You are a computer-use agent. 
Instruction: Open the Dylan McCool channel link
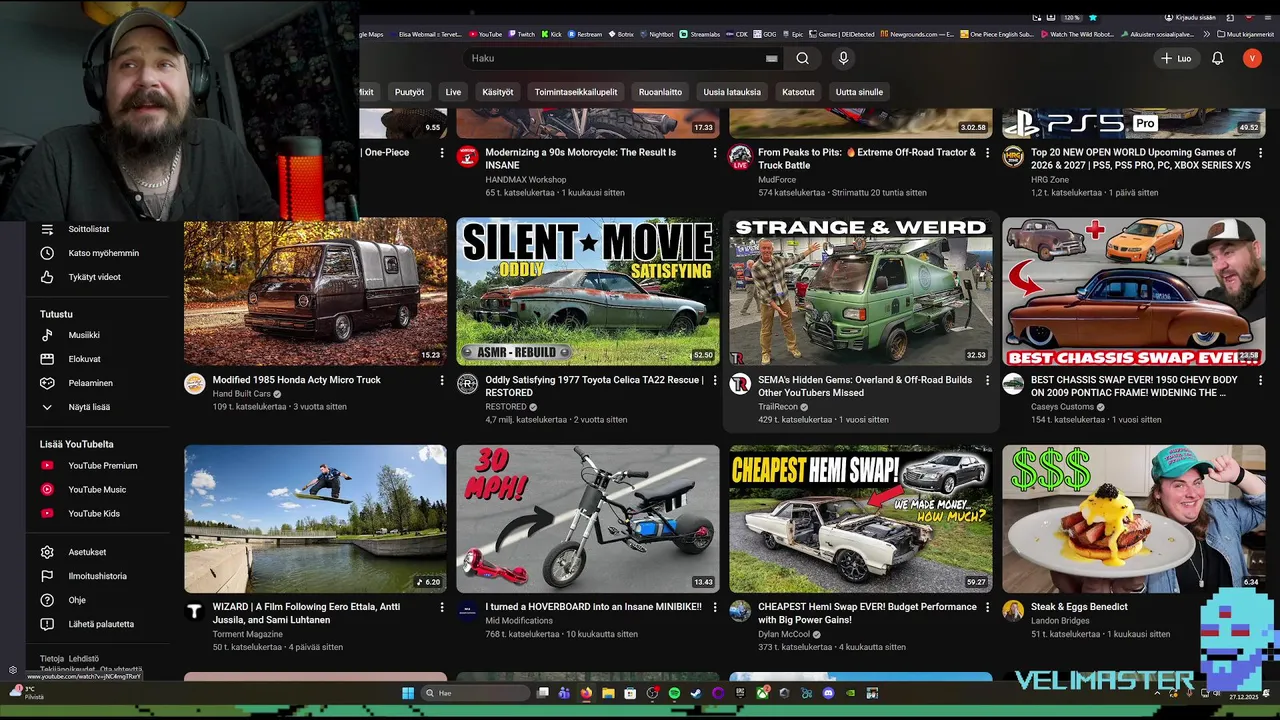(783, 634)
